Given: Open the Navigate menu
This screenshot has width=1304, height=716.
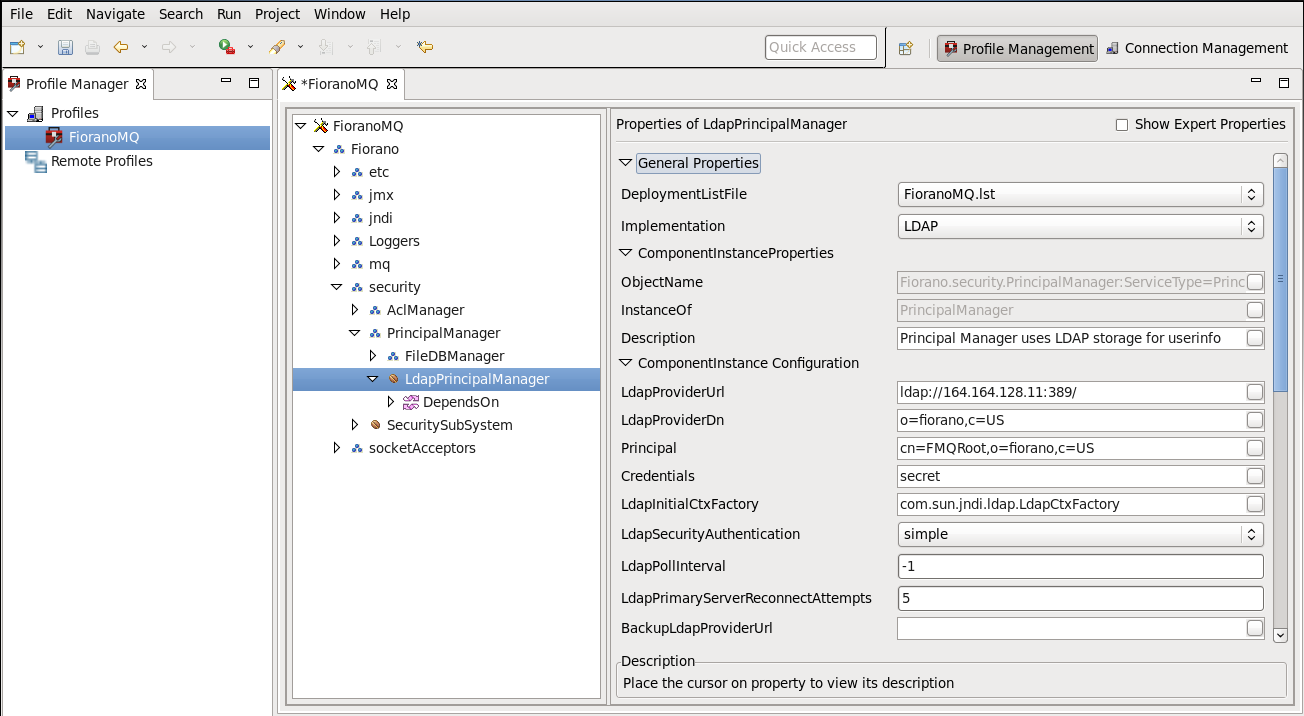Looking at the screenshot, I should pos(115,14).
